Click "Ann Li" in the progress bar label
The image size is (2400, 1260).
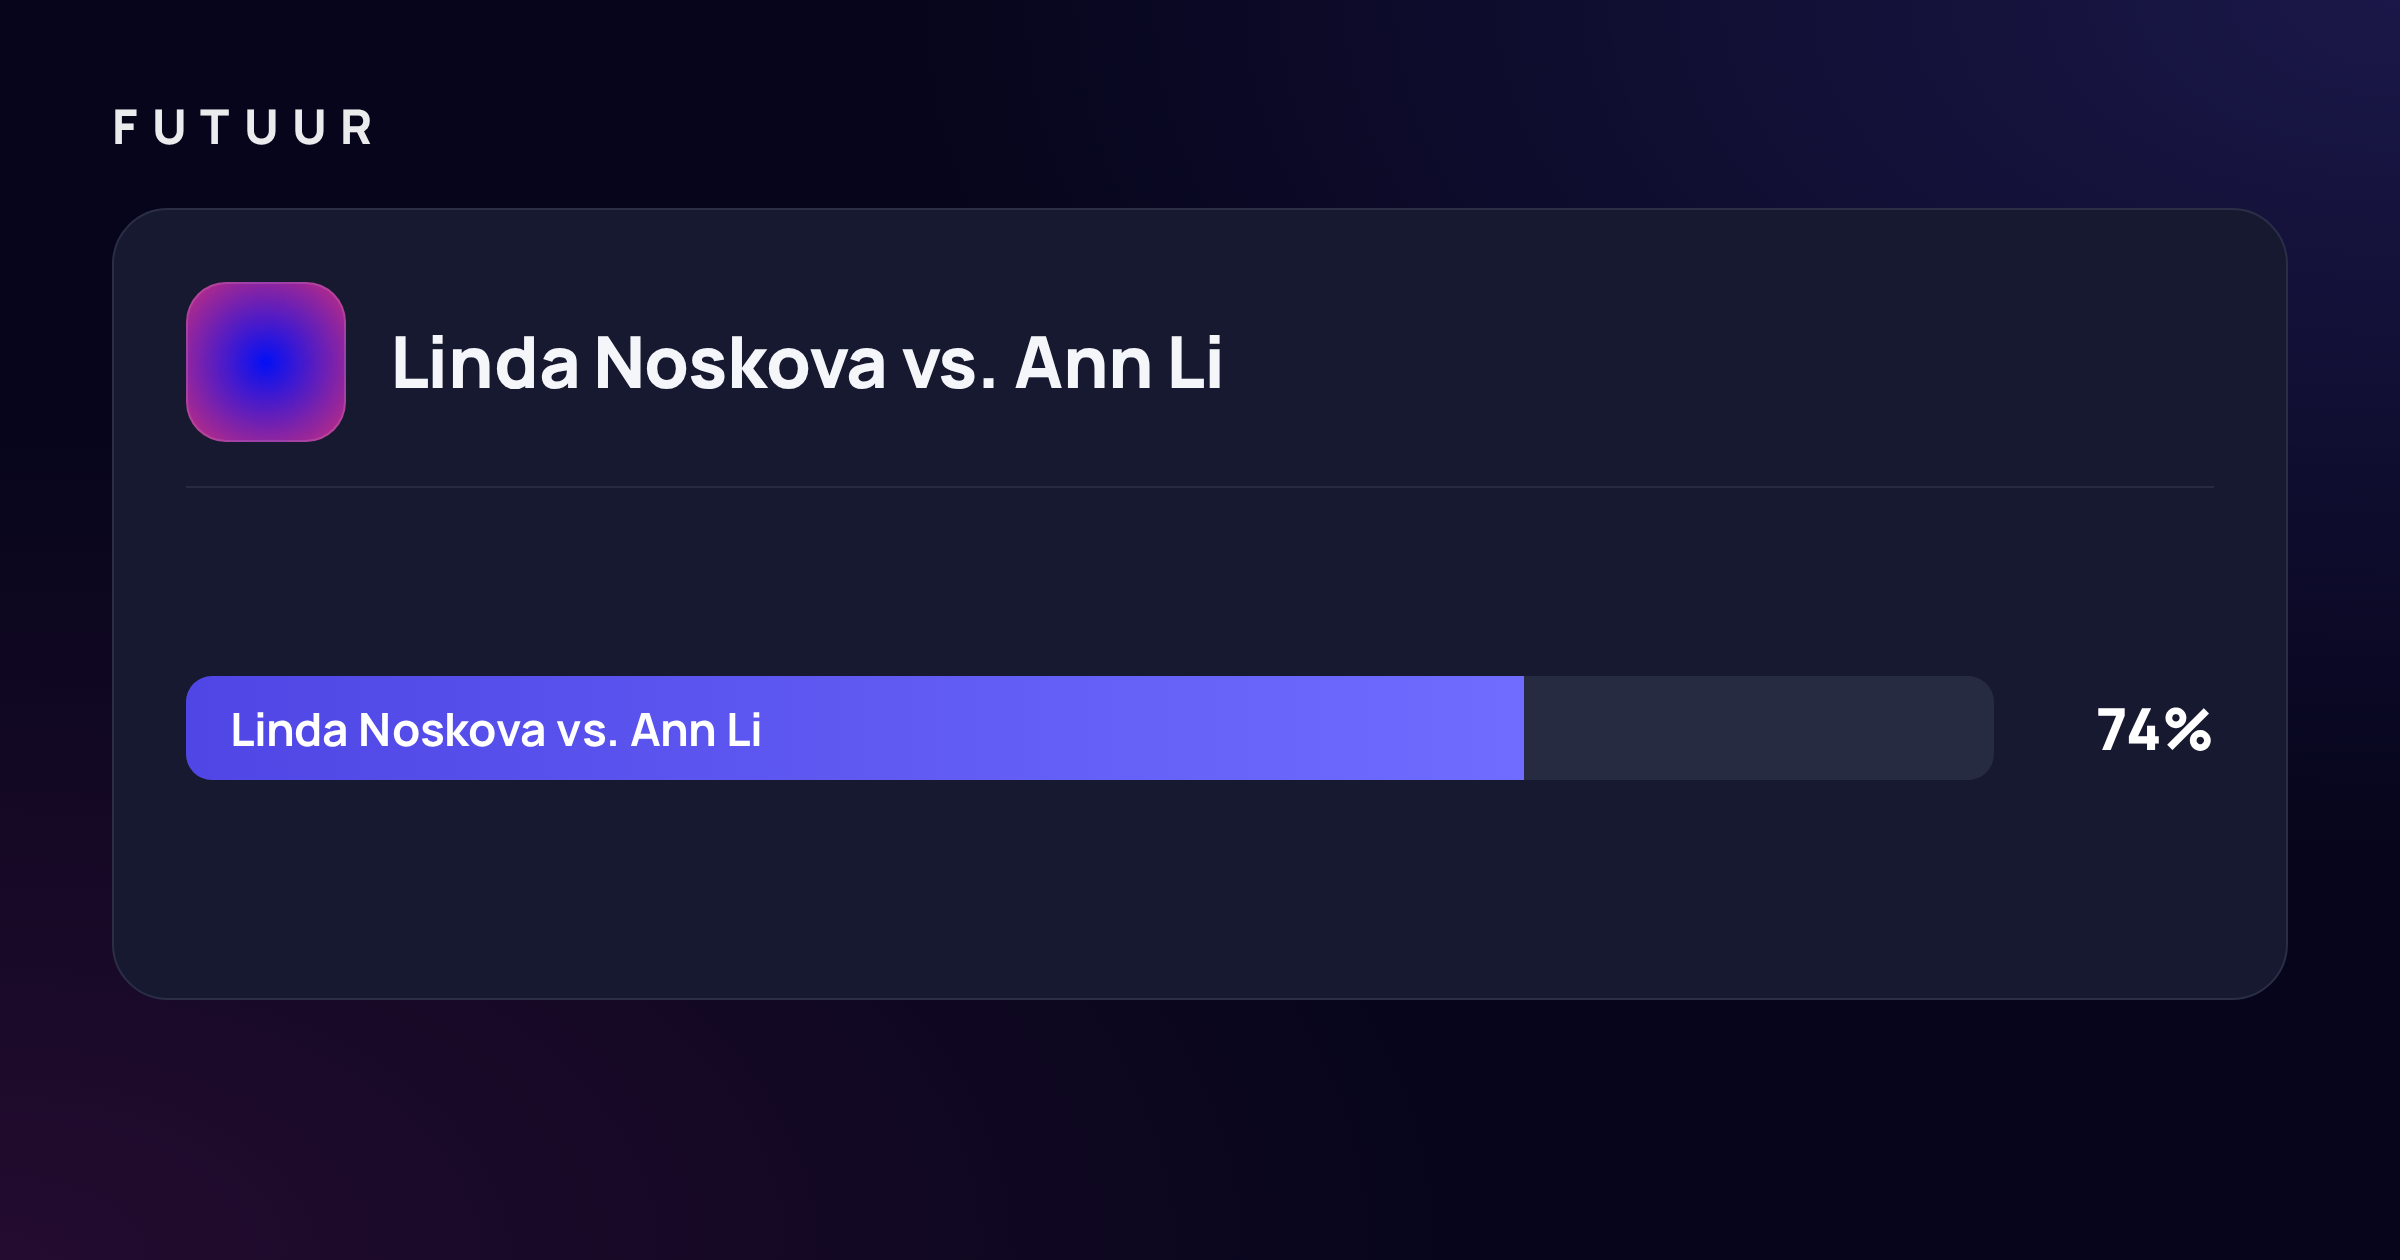pos(696,730)
